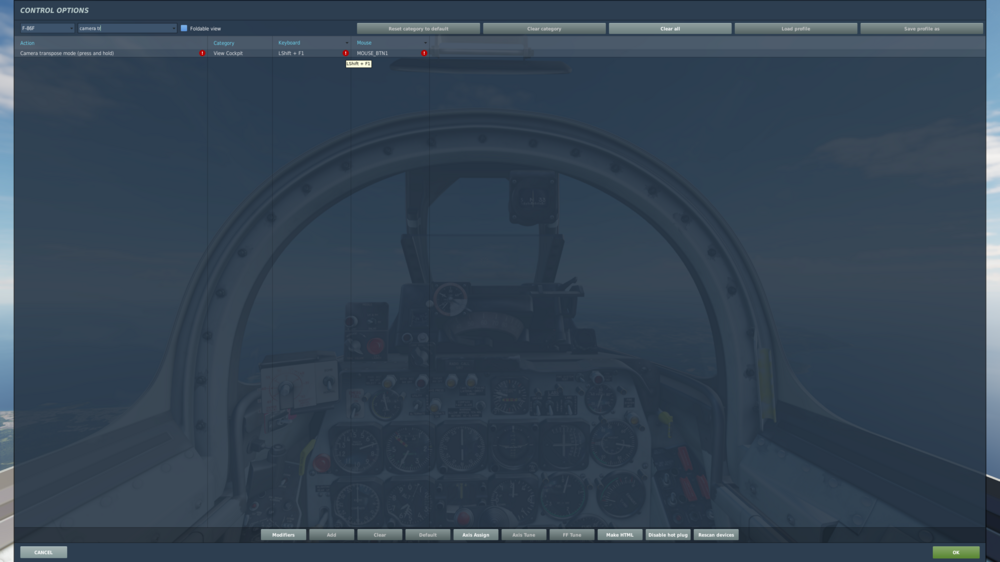
Task: Click the Clear button in bottom bar
Action: (379, 535)
